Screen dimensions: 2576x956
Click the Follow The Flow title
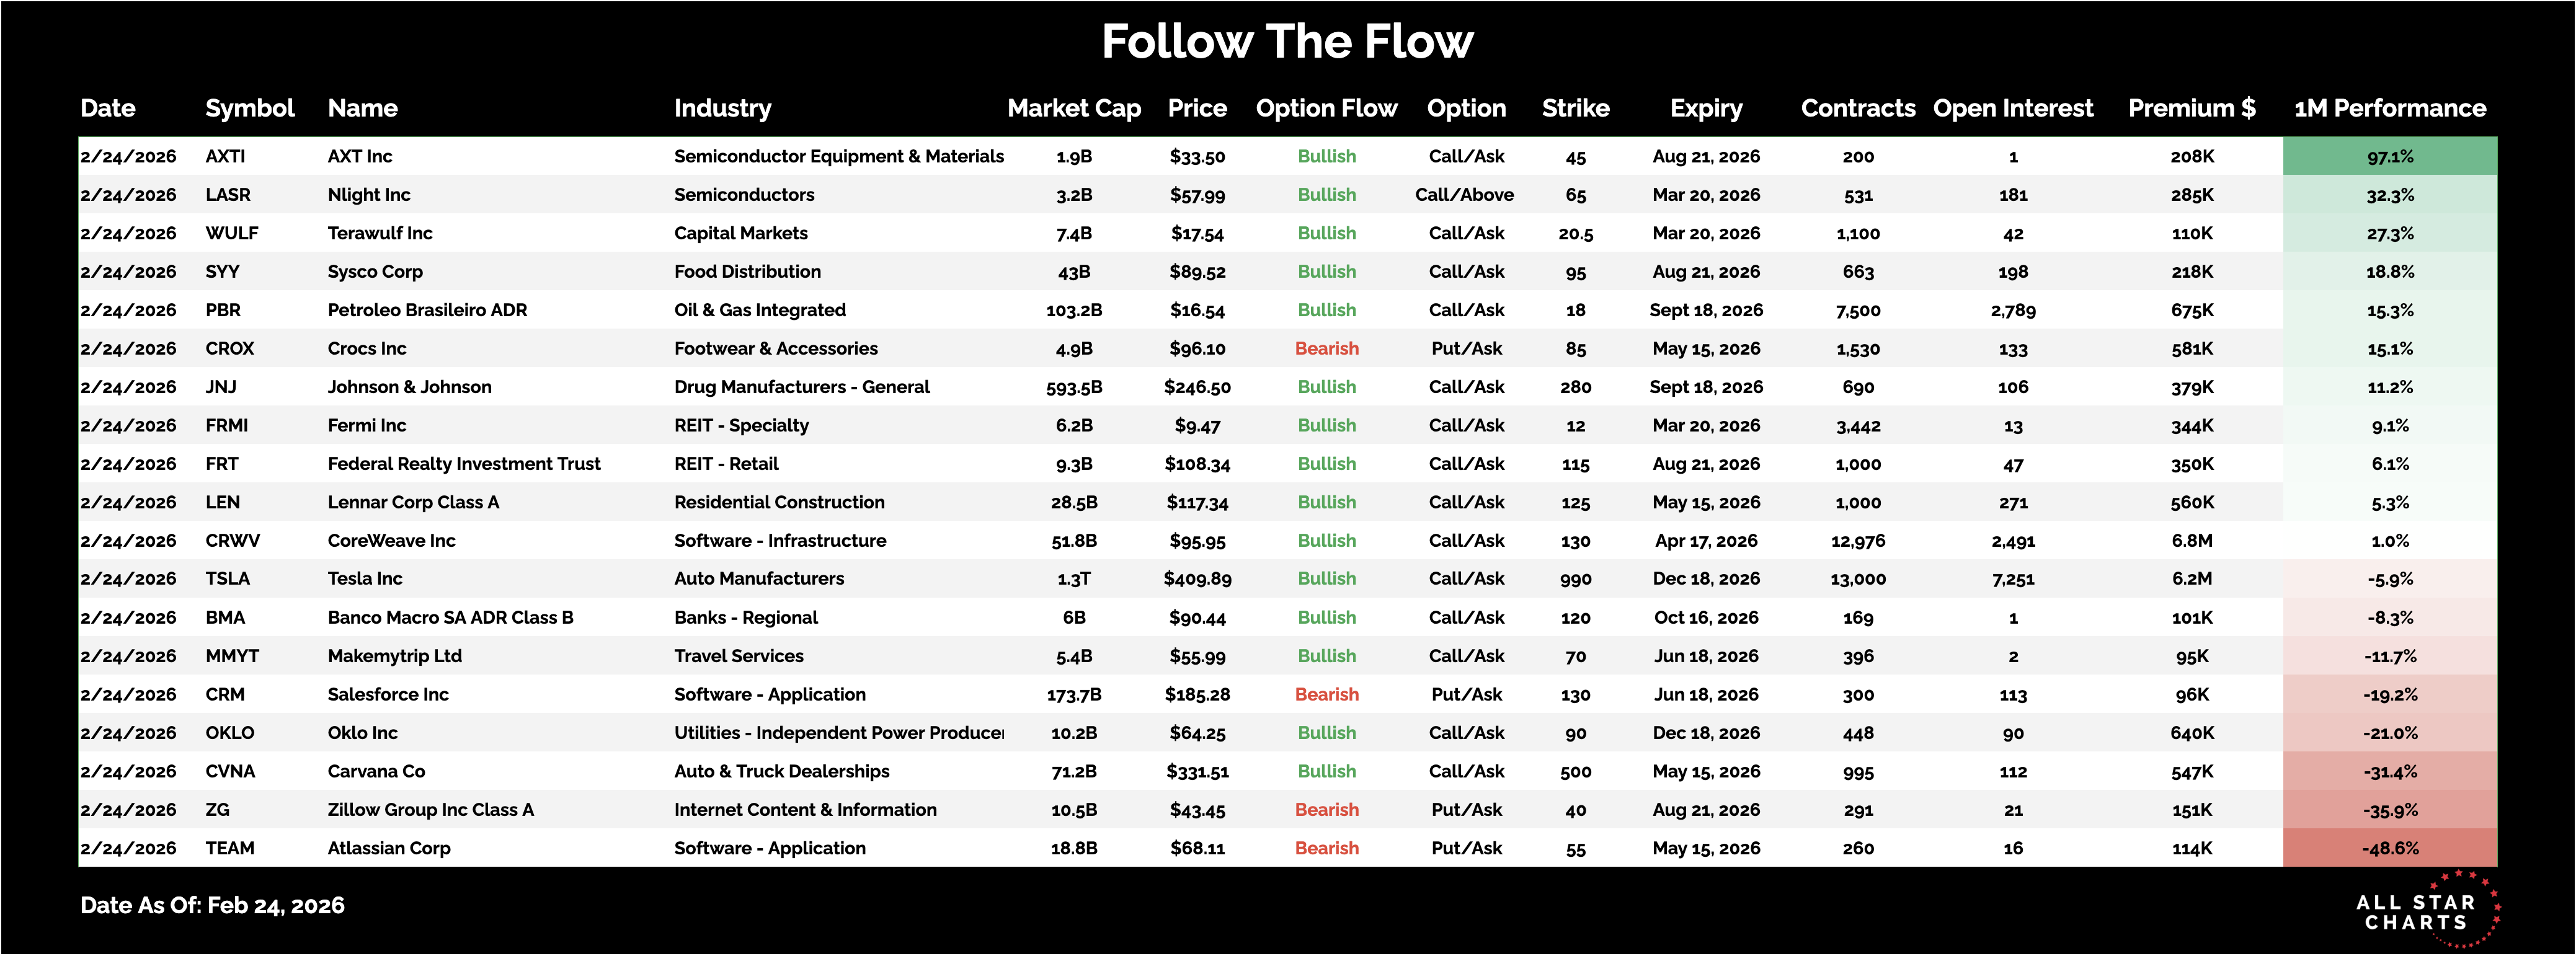tap(1287, 42)
